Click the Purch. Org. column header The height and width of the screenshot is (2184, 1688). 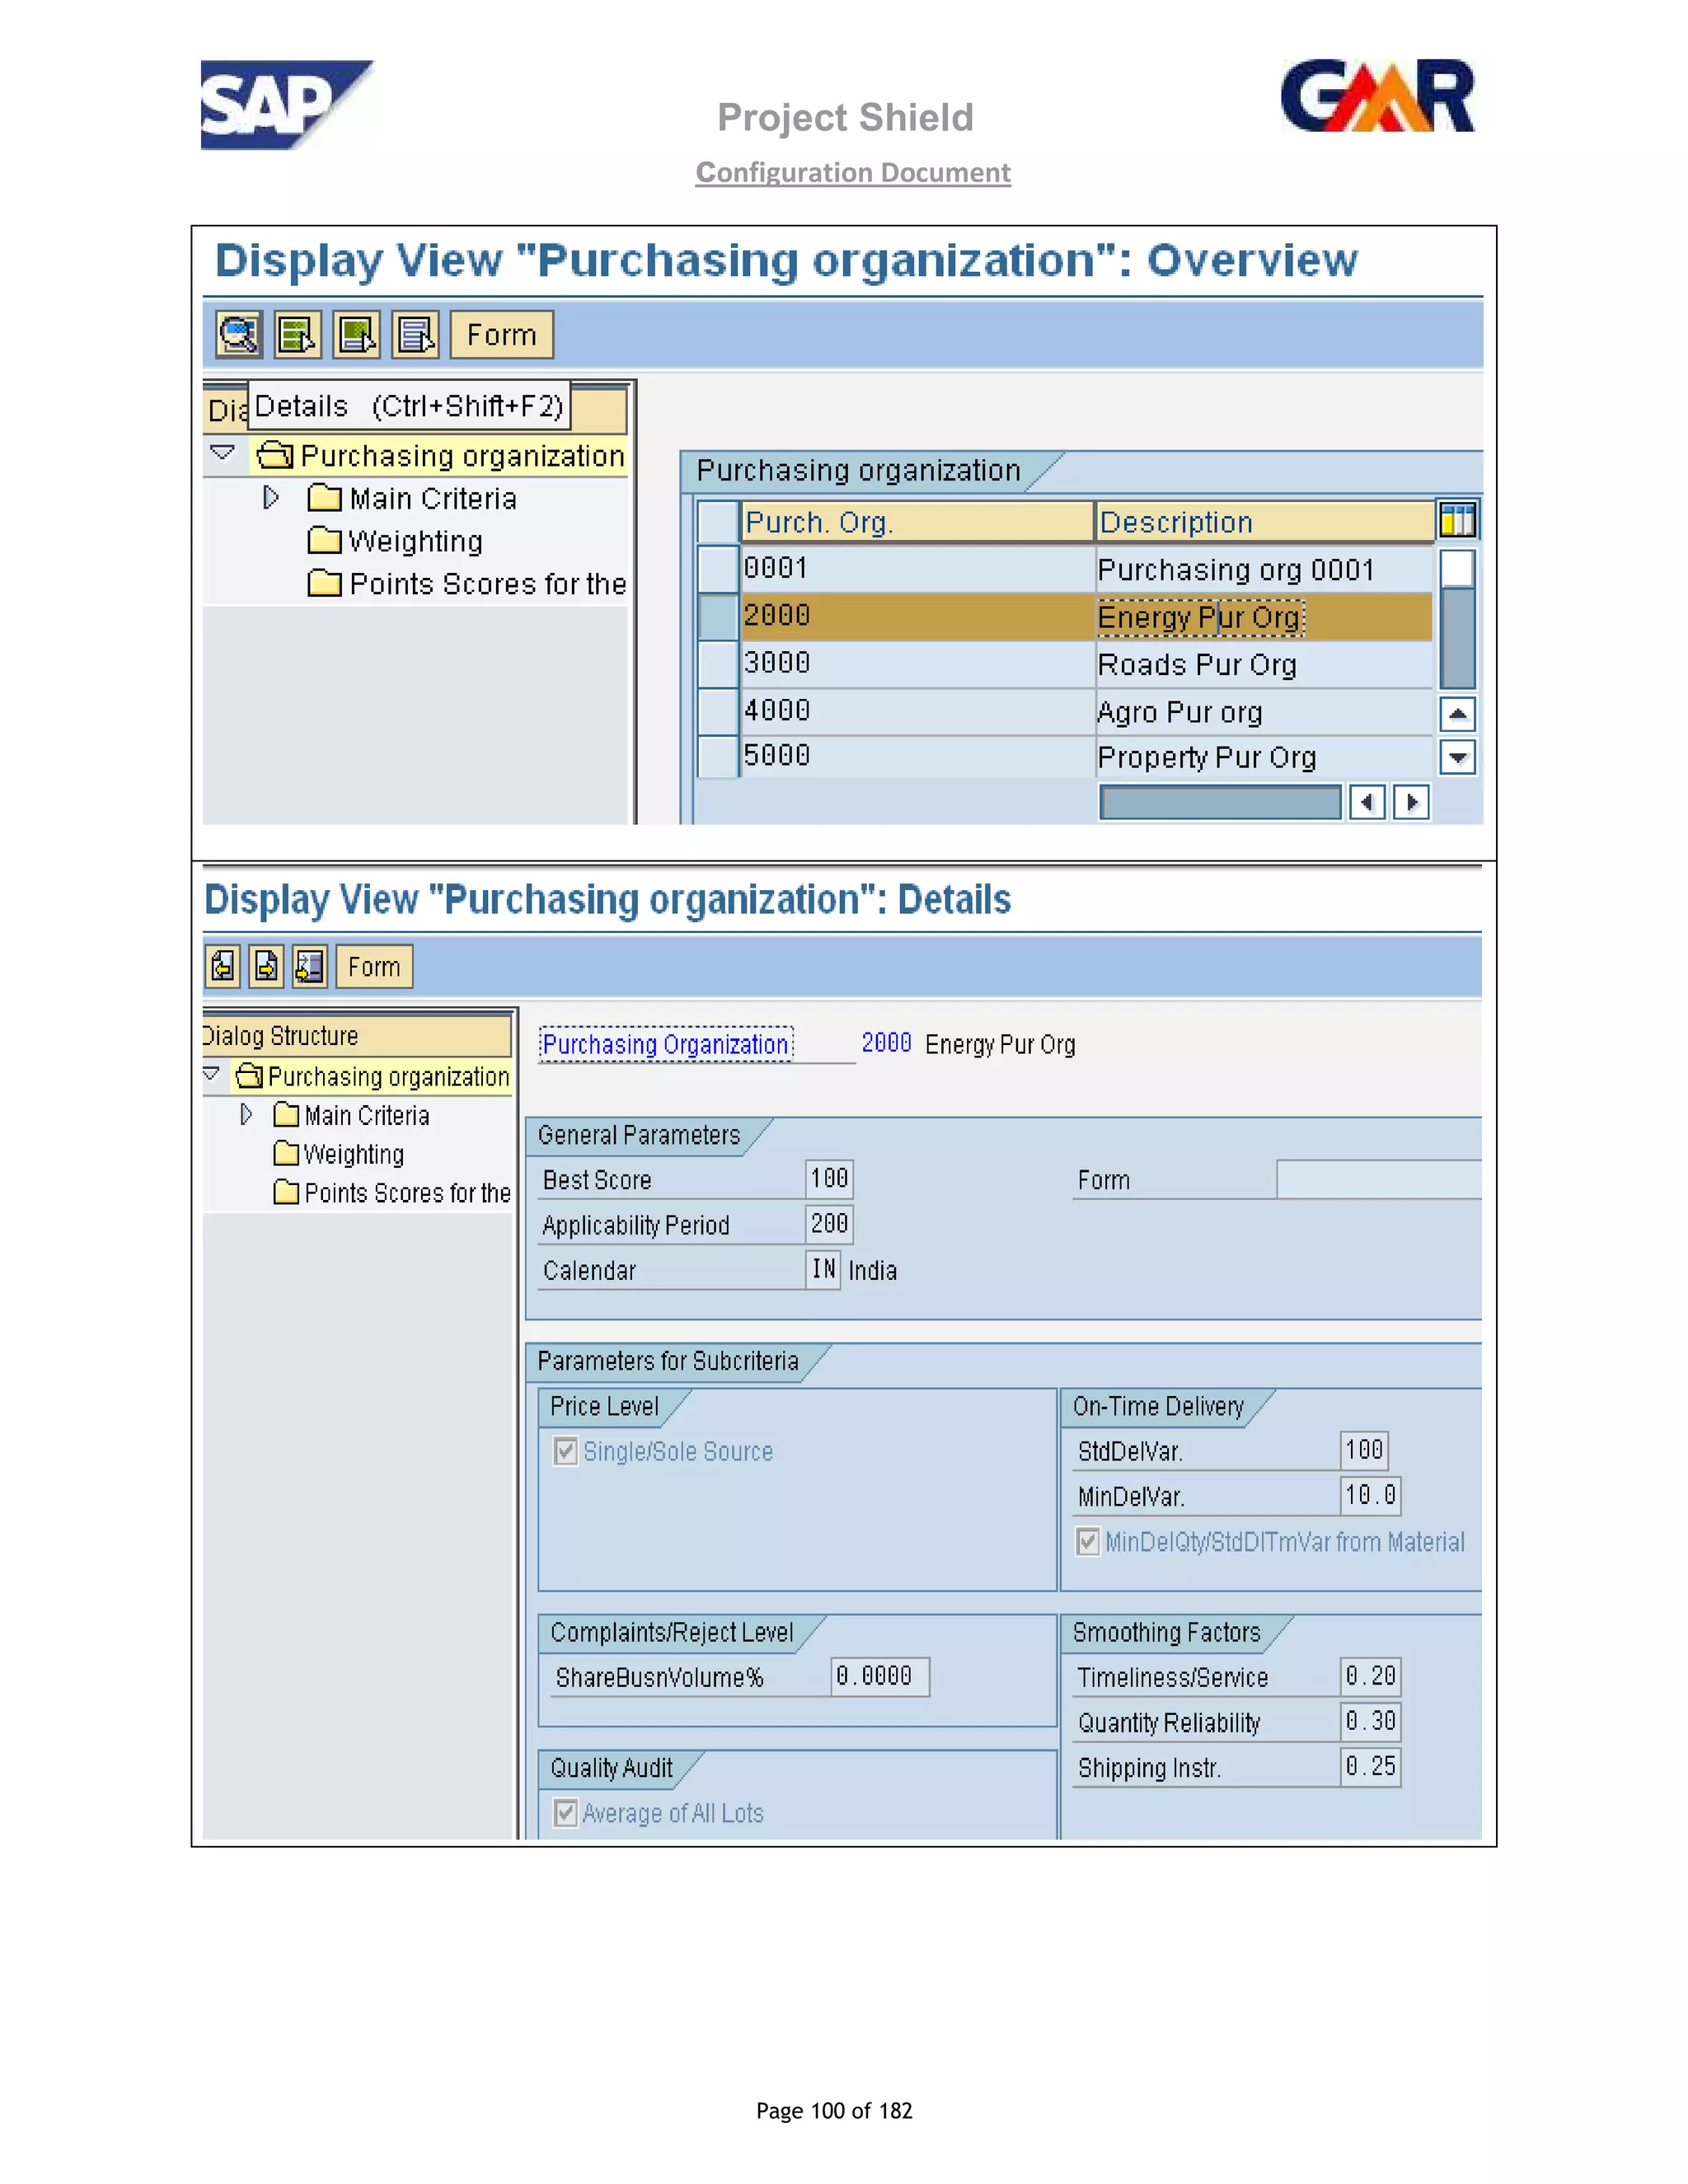pos(917,522)
